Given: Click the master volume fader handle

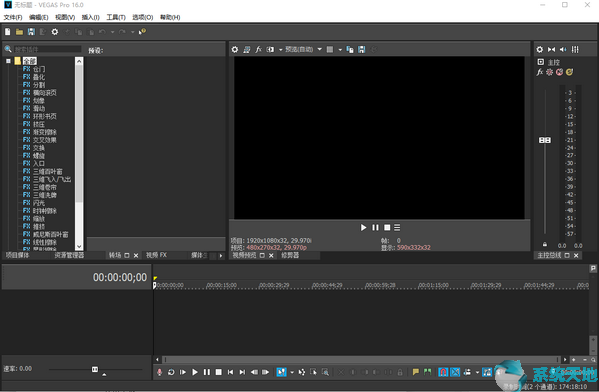Looking at the screenshot, I should click(x=545, y=140).
